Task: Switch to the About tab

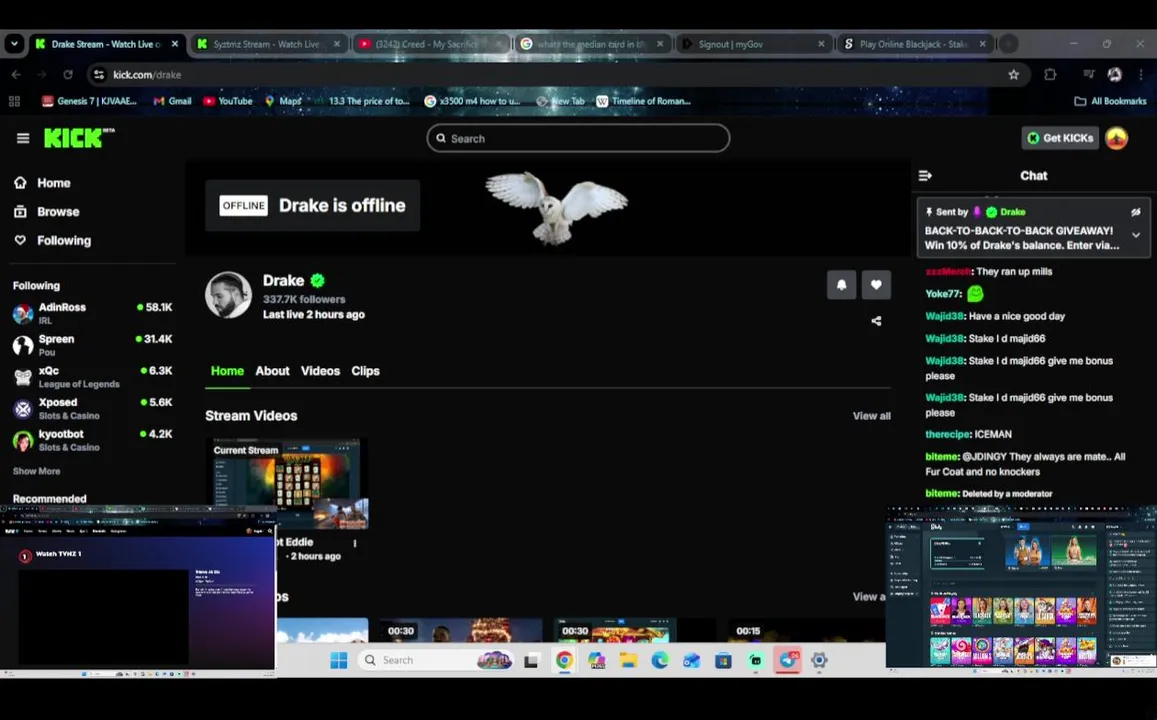Action: coord(272,371)
